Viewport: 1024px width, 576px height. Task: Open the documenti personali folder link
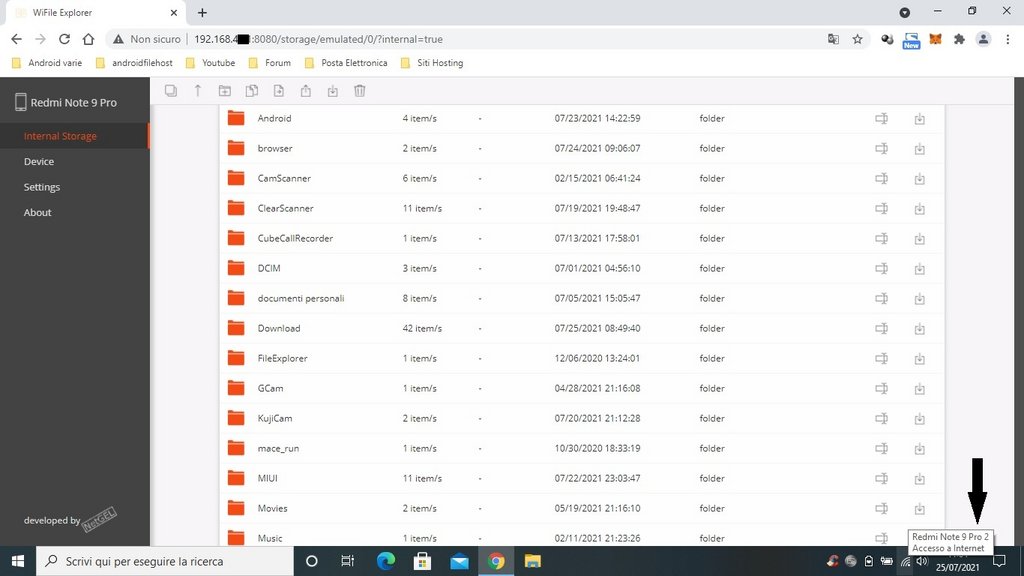301,298
